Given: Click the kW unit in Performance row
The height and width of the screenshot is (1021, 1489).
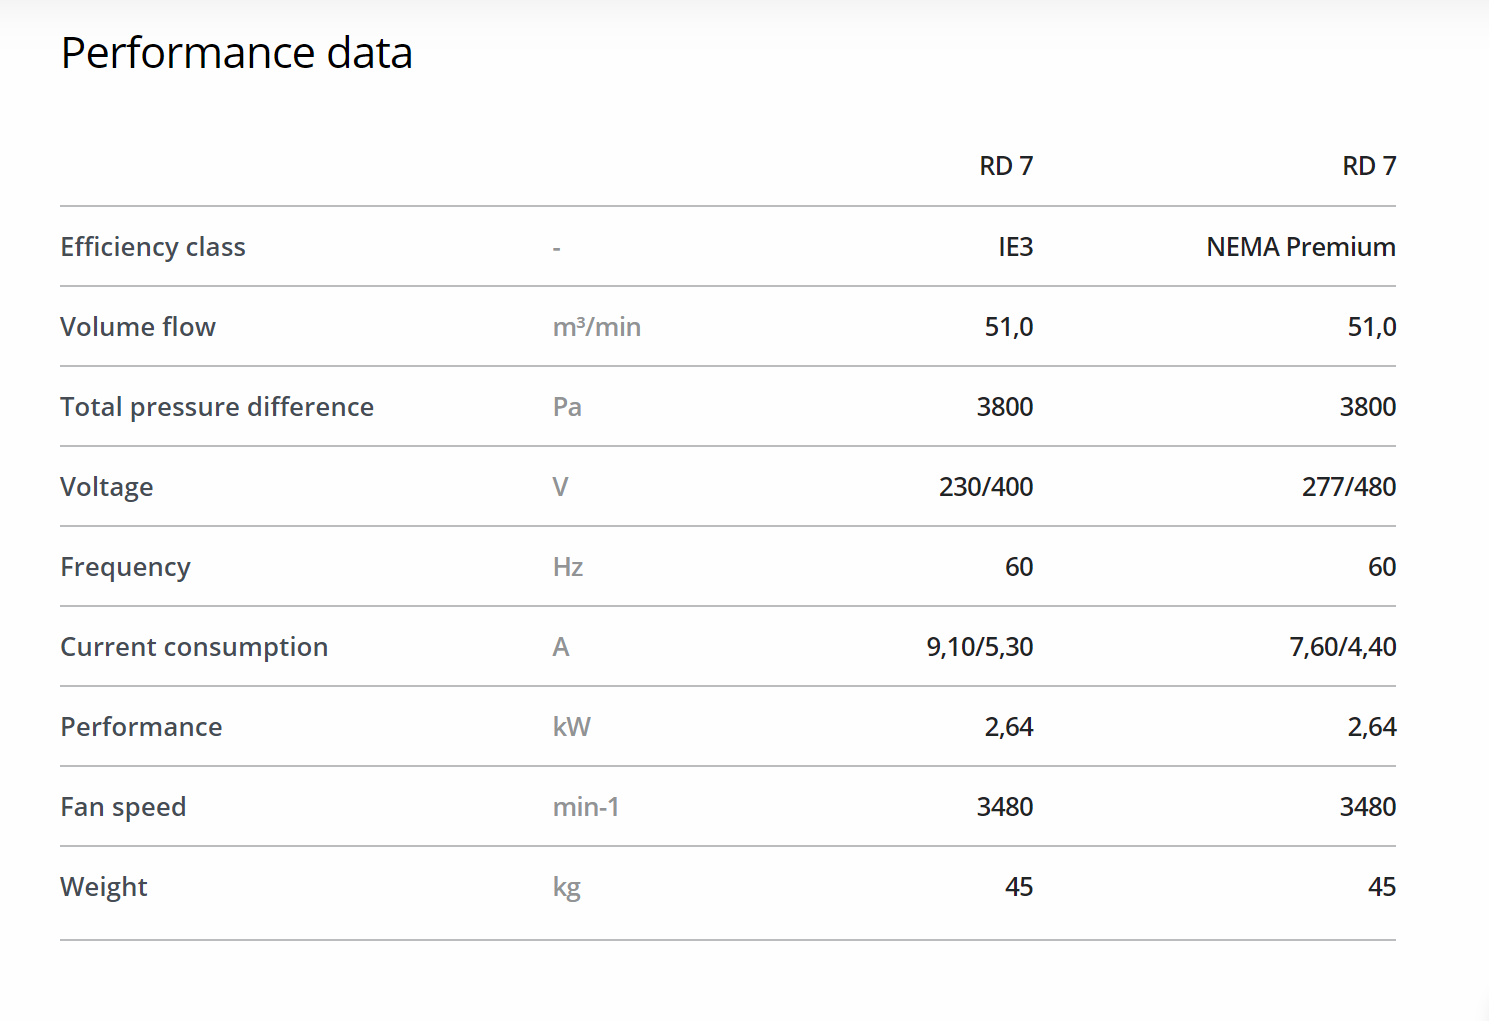Looking at the screenshot, I should click(571, 727).
